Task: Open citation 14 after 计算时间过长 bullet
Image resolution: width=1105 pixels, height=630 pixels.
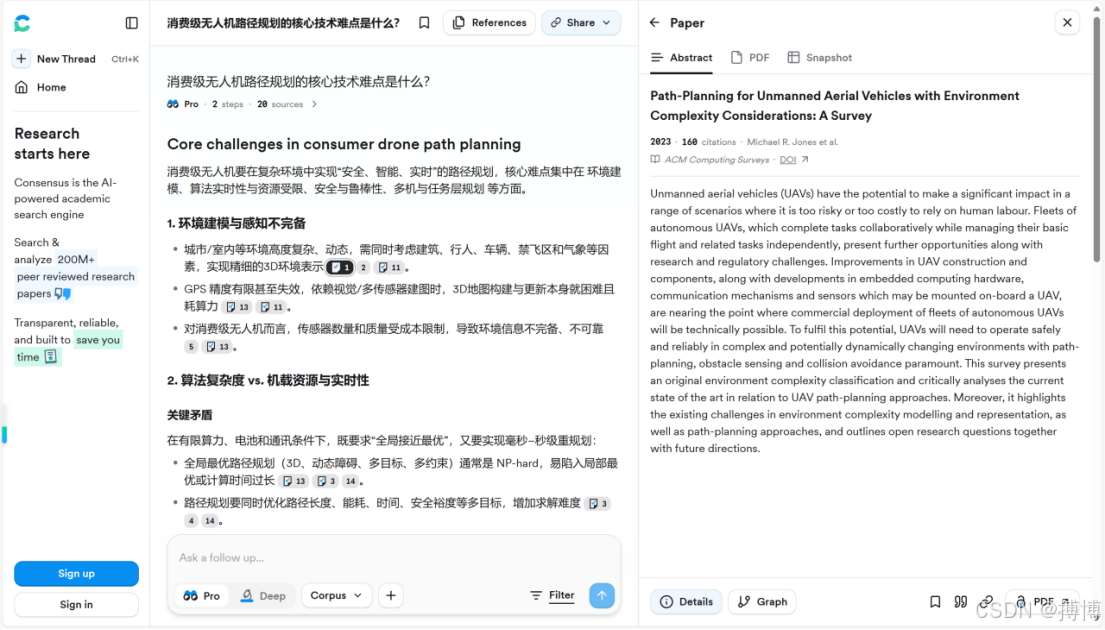Action: pos(350,481)
